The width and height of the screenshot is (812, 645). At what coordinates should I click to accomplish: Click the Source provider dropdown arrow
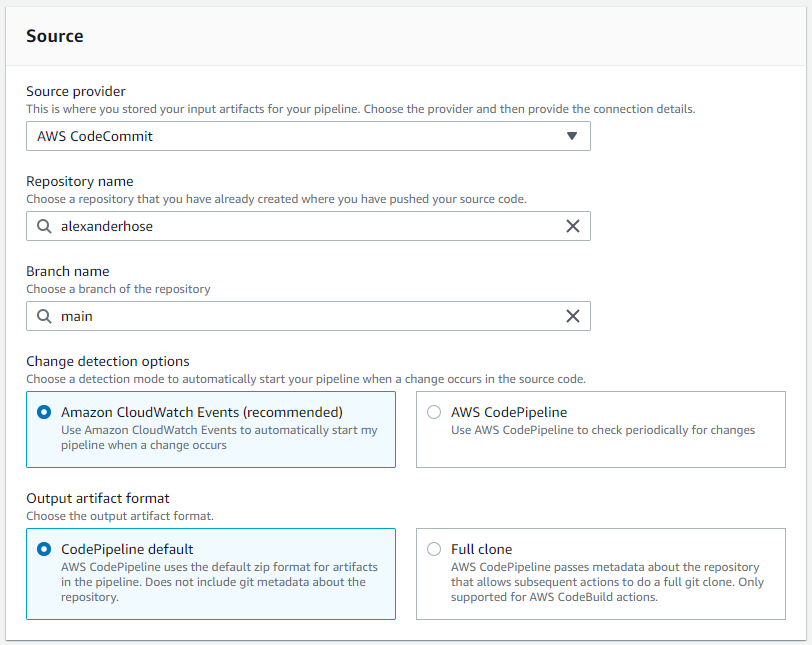[x=572, y=136]
